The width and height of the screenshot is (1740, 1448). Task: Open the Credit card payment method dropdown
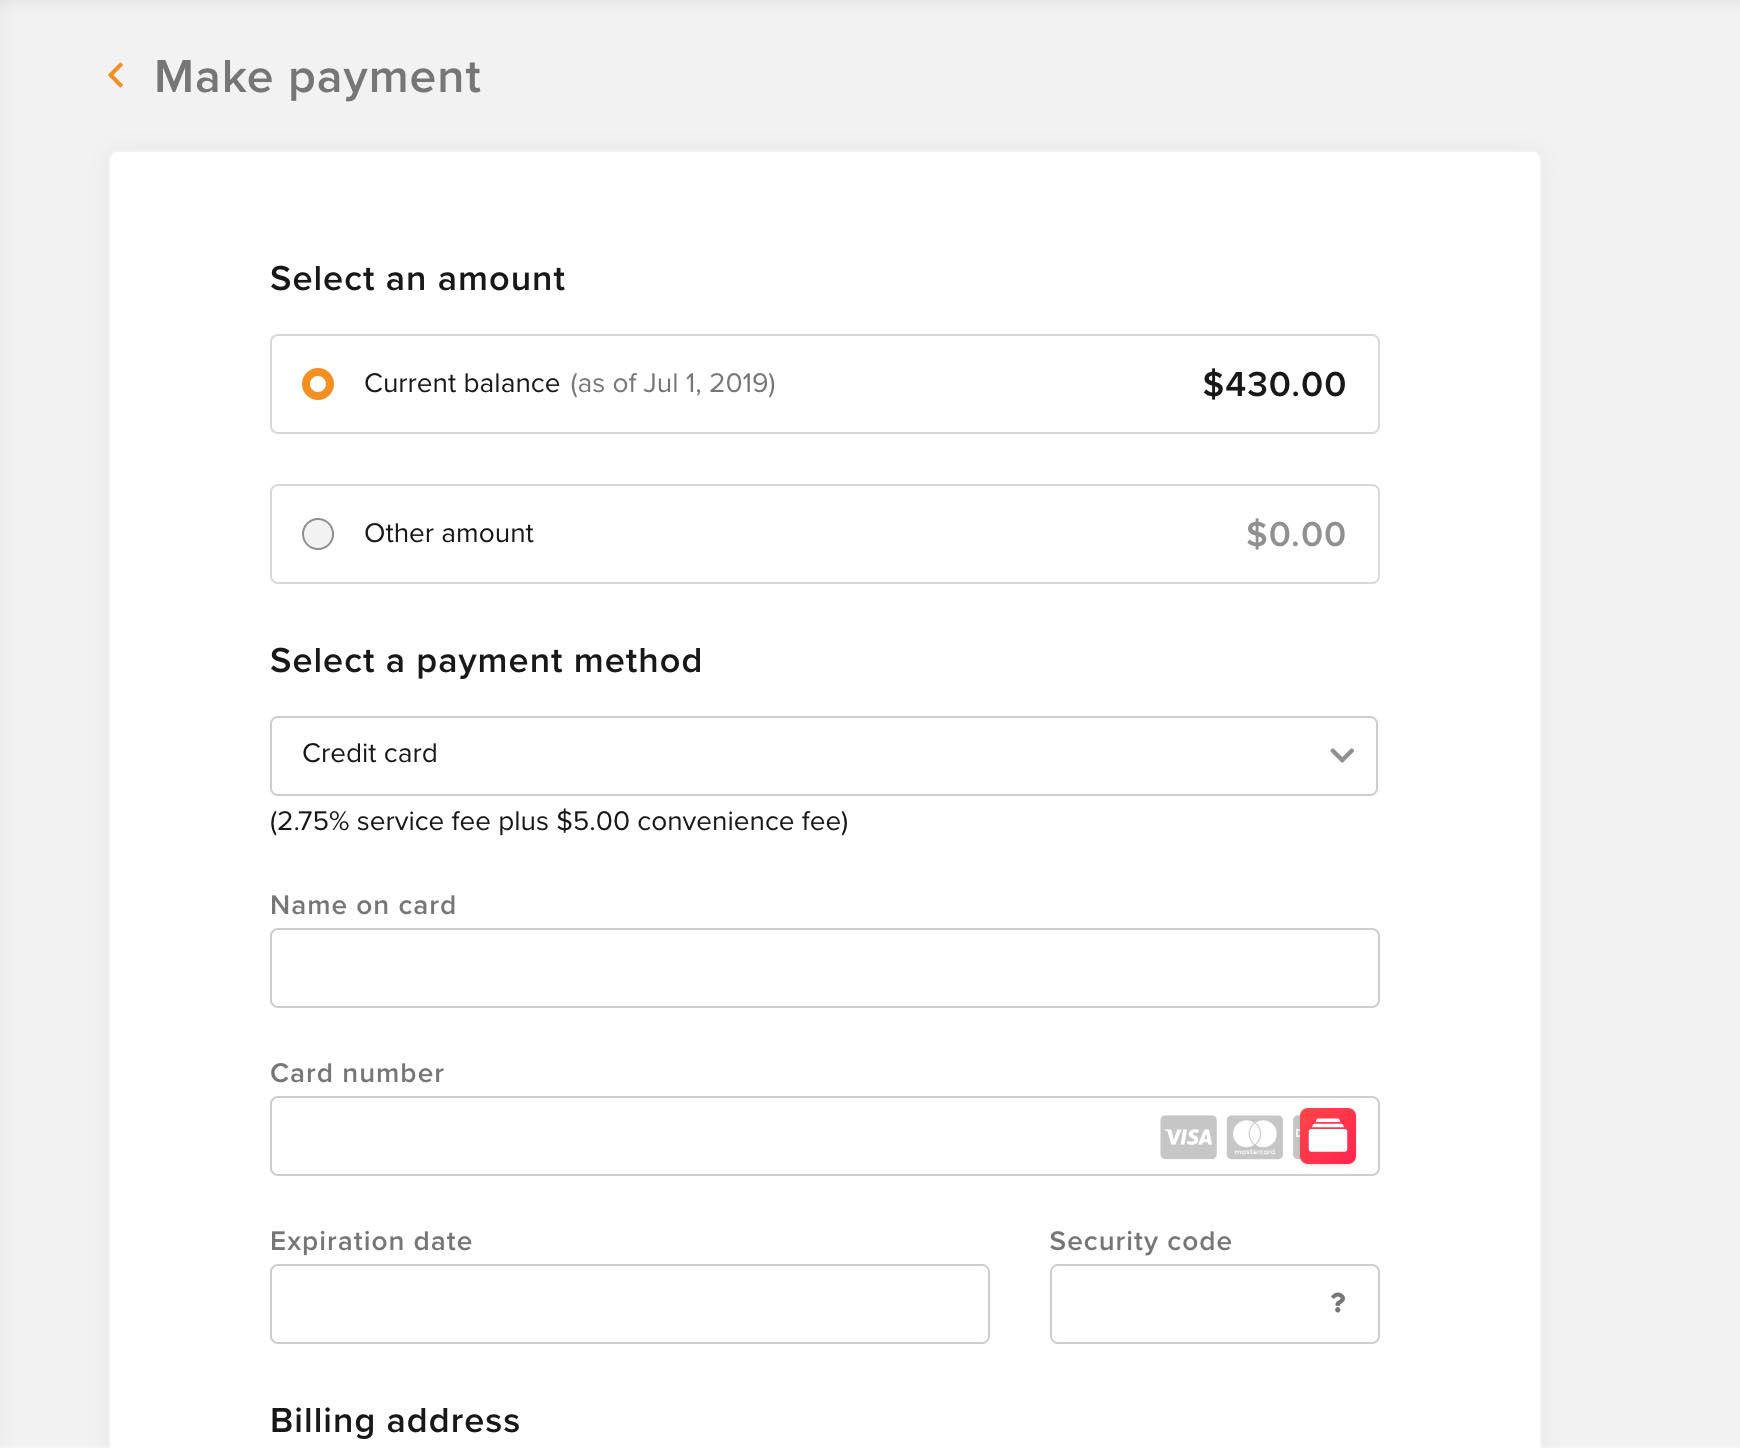click(x=824, y=756)
